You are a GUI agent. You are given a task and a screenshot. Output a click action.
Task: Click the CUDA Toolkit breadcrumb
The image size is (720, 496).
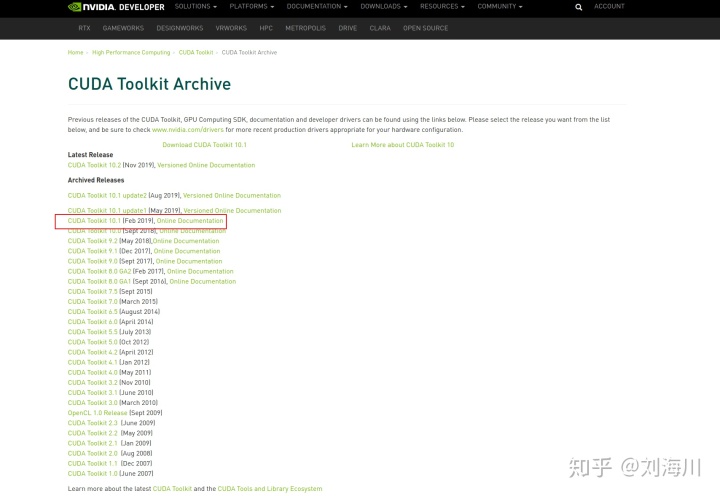point(196,52)
